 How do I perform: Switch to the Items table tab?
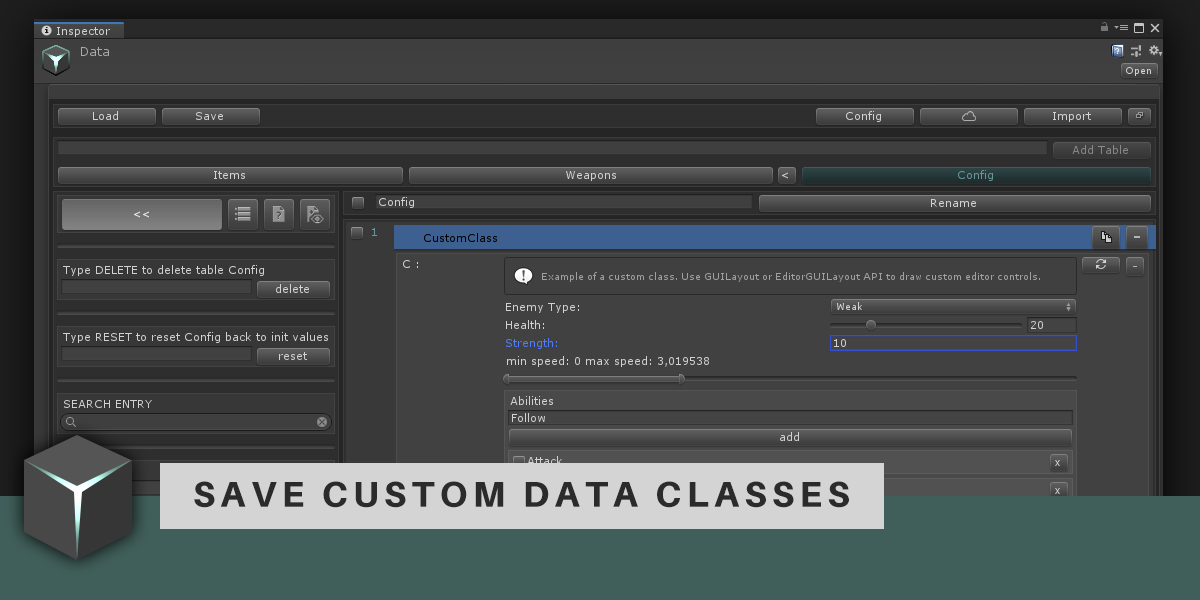(229, 175)
